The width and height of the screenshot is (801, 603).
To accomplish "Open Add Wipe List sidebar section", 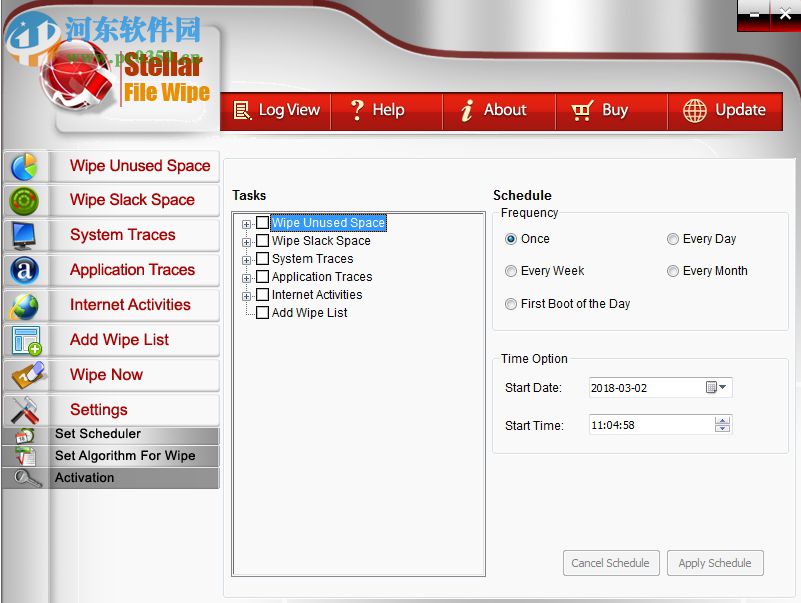I will click(111, 340).
